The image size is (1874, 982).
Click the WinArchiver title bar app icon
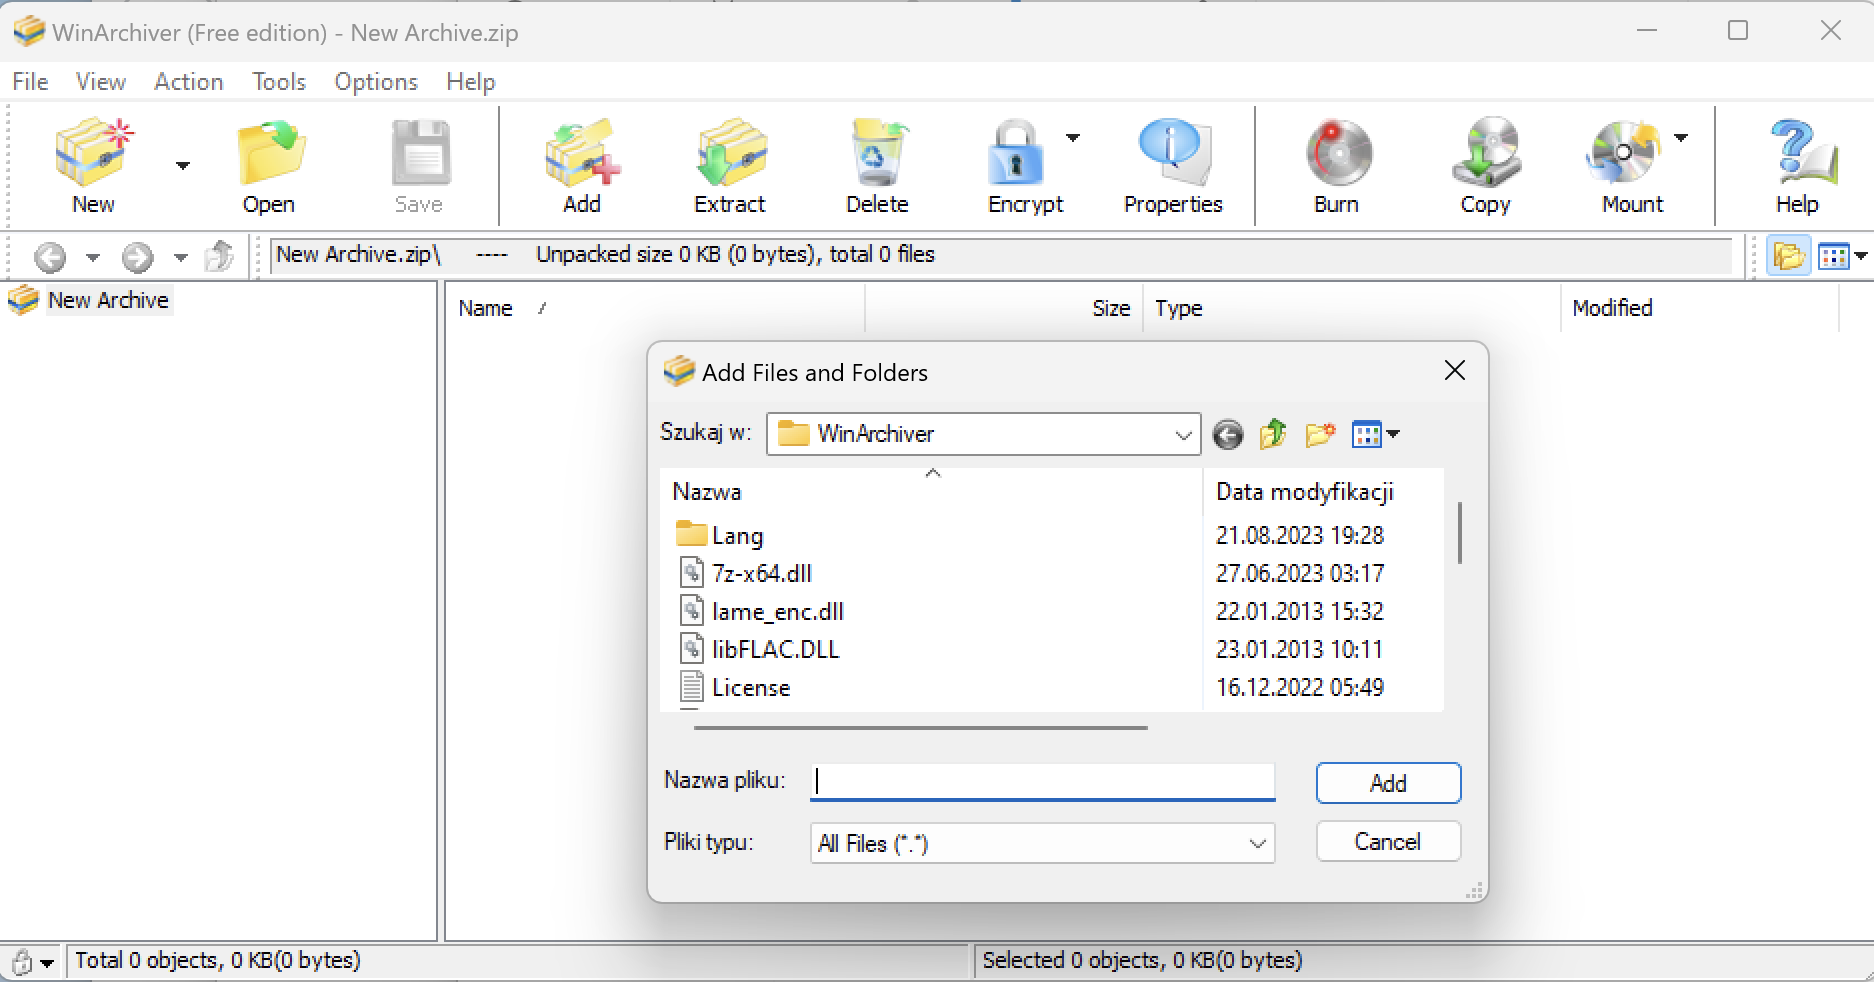pos(28,32)
